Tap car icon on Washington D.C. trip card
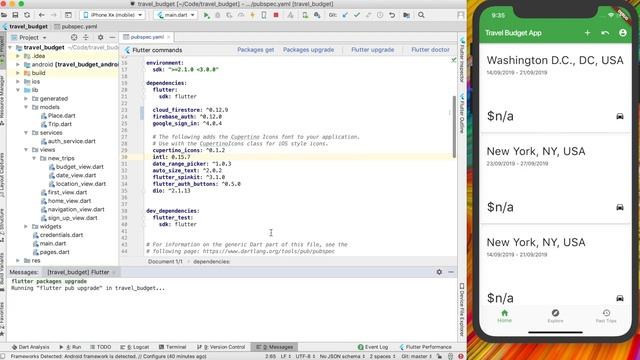Image resolution: width=640 pixels, height=360 pixels. [x=620, y=116]
